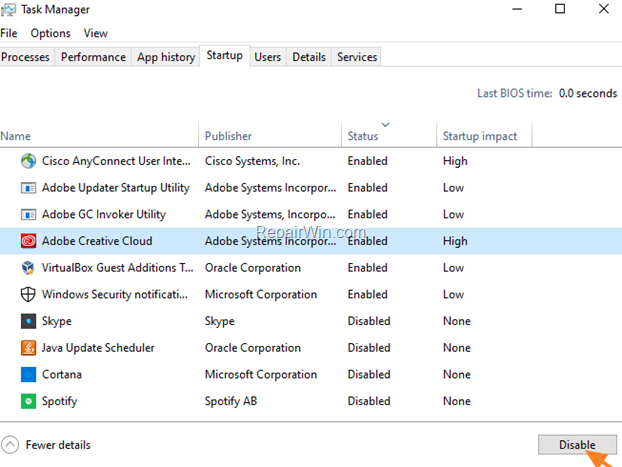Click the Cisco Systems, Inc. publisher cell
This screenshot has height=467, width=622.
(252, 161)
